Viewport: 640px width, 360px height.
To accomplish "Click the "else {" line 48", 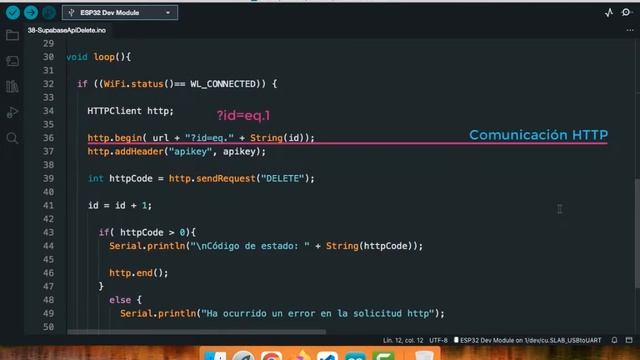I will pos(125,300).
